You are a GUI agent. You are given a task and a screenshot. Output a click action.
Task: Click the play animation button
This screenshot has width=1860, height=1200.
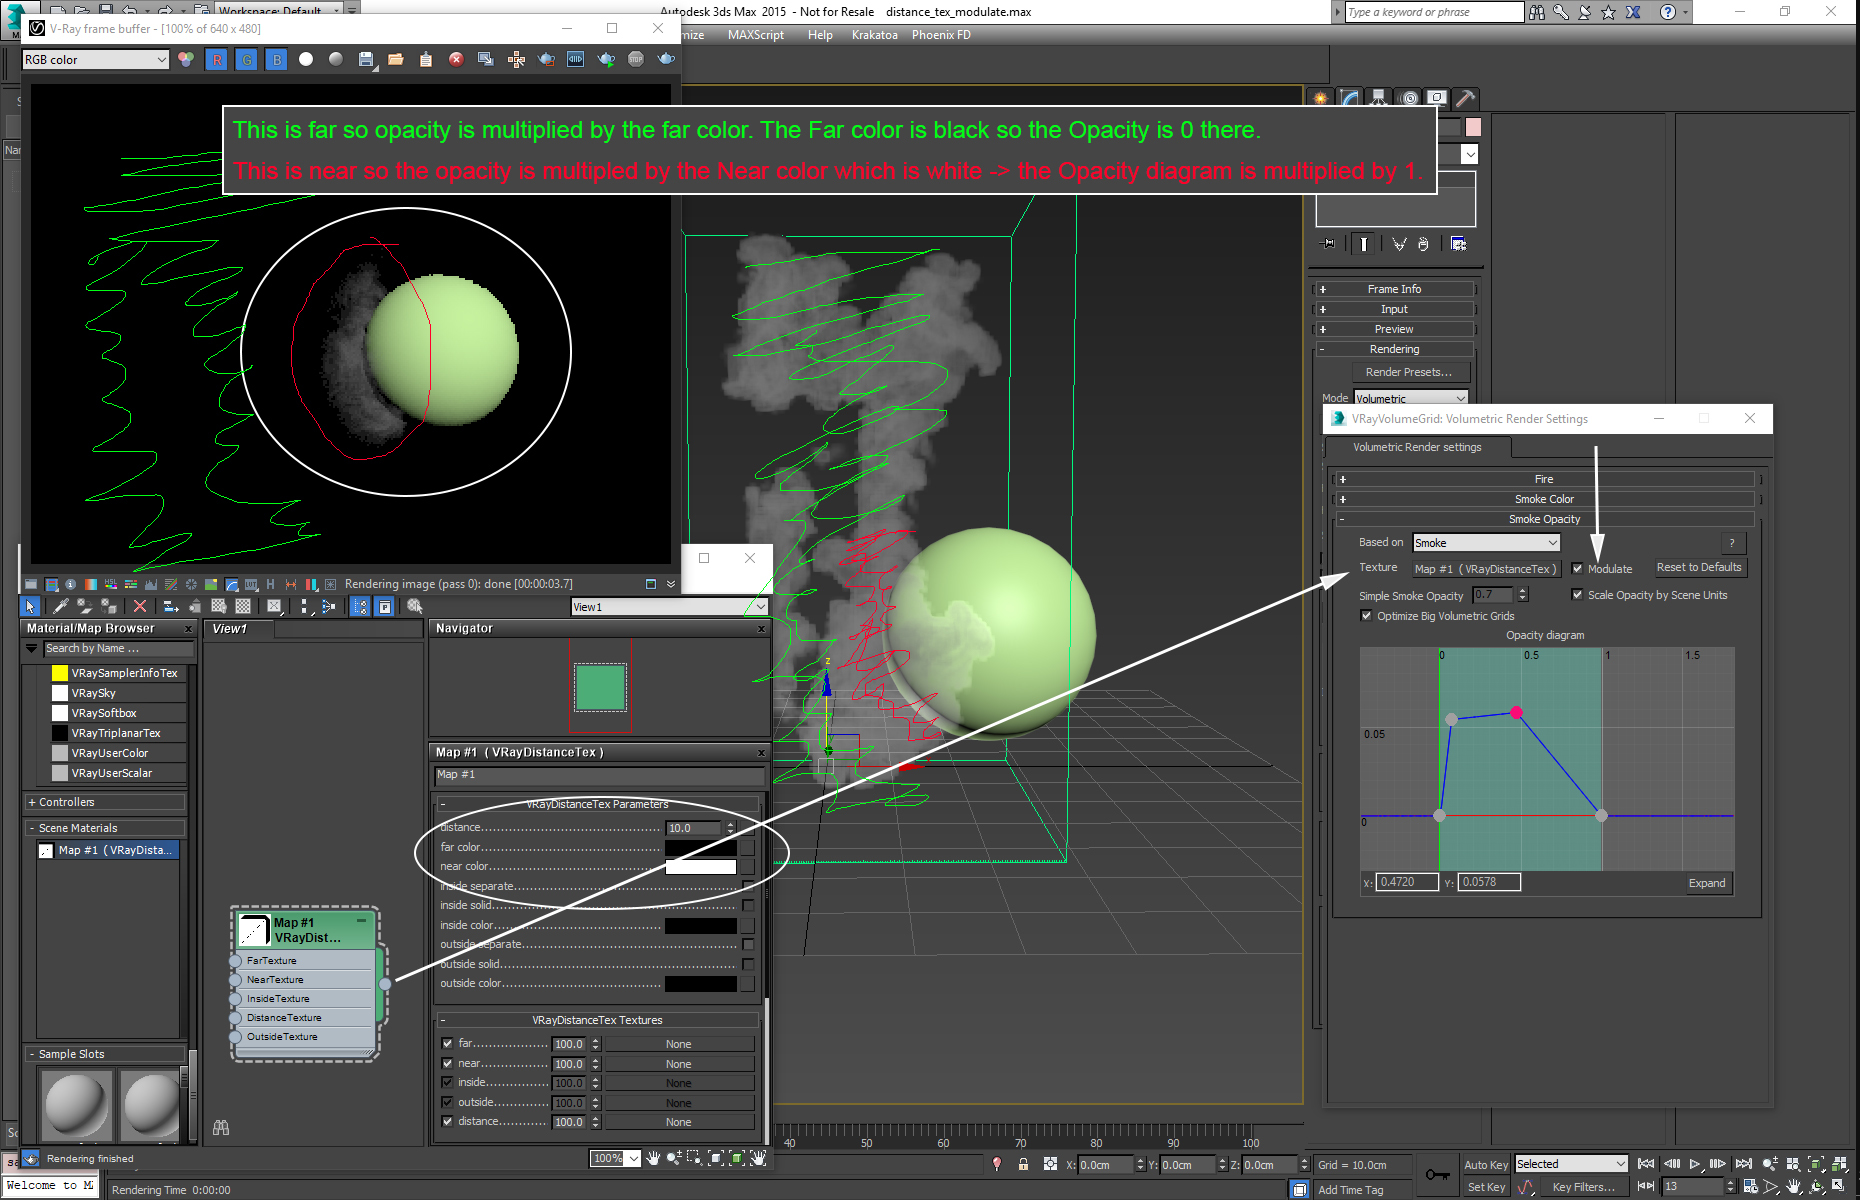tap(1695, 1164)
